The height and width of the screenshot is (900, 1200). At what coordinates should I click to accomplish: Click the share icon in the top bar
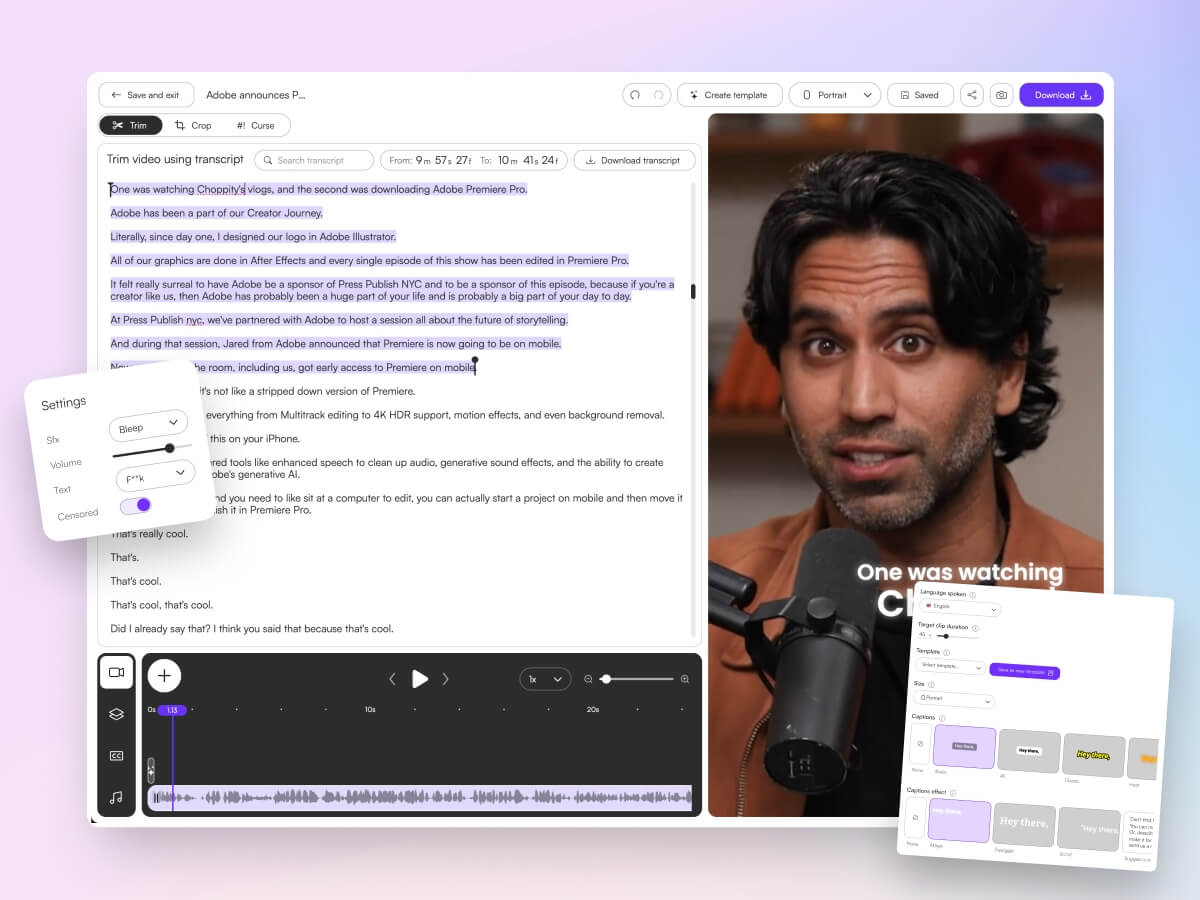971,94
